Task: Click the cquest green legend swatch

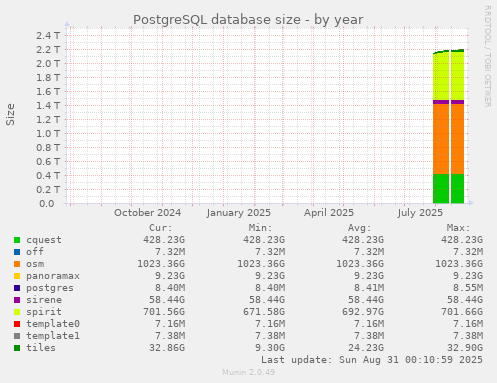Action: coord(17,240)
